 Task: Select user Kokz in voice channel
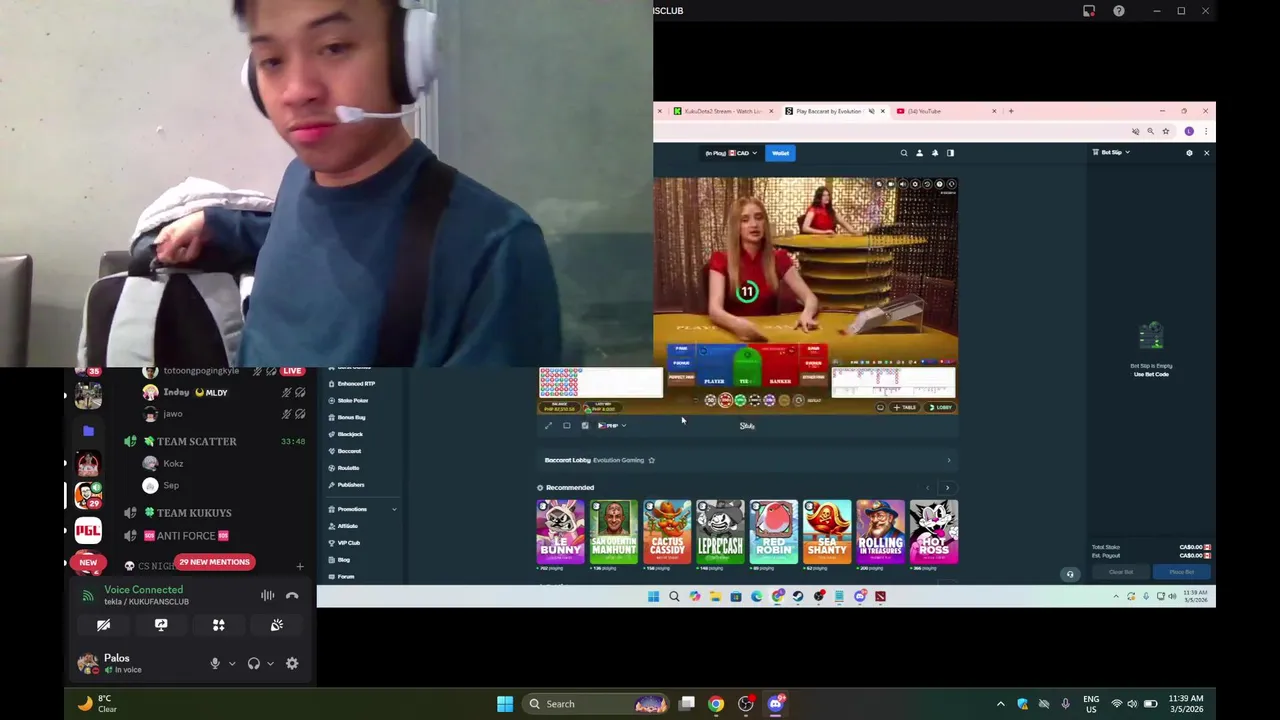point(173,463)
